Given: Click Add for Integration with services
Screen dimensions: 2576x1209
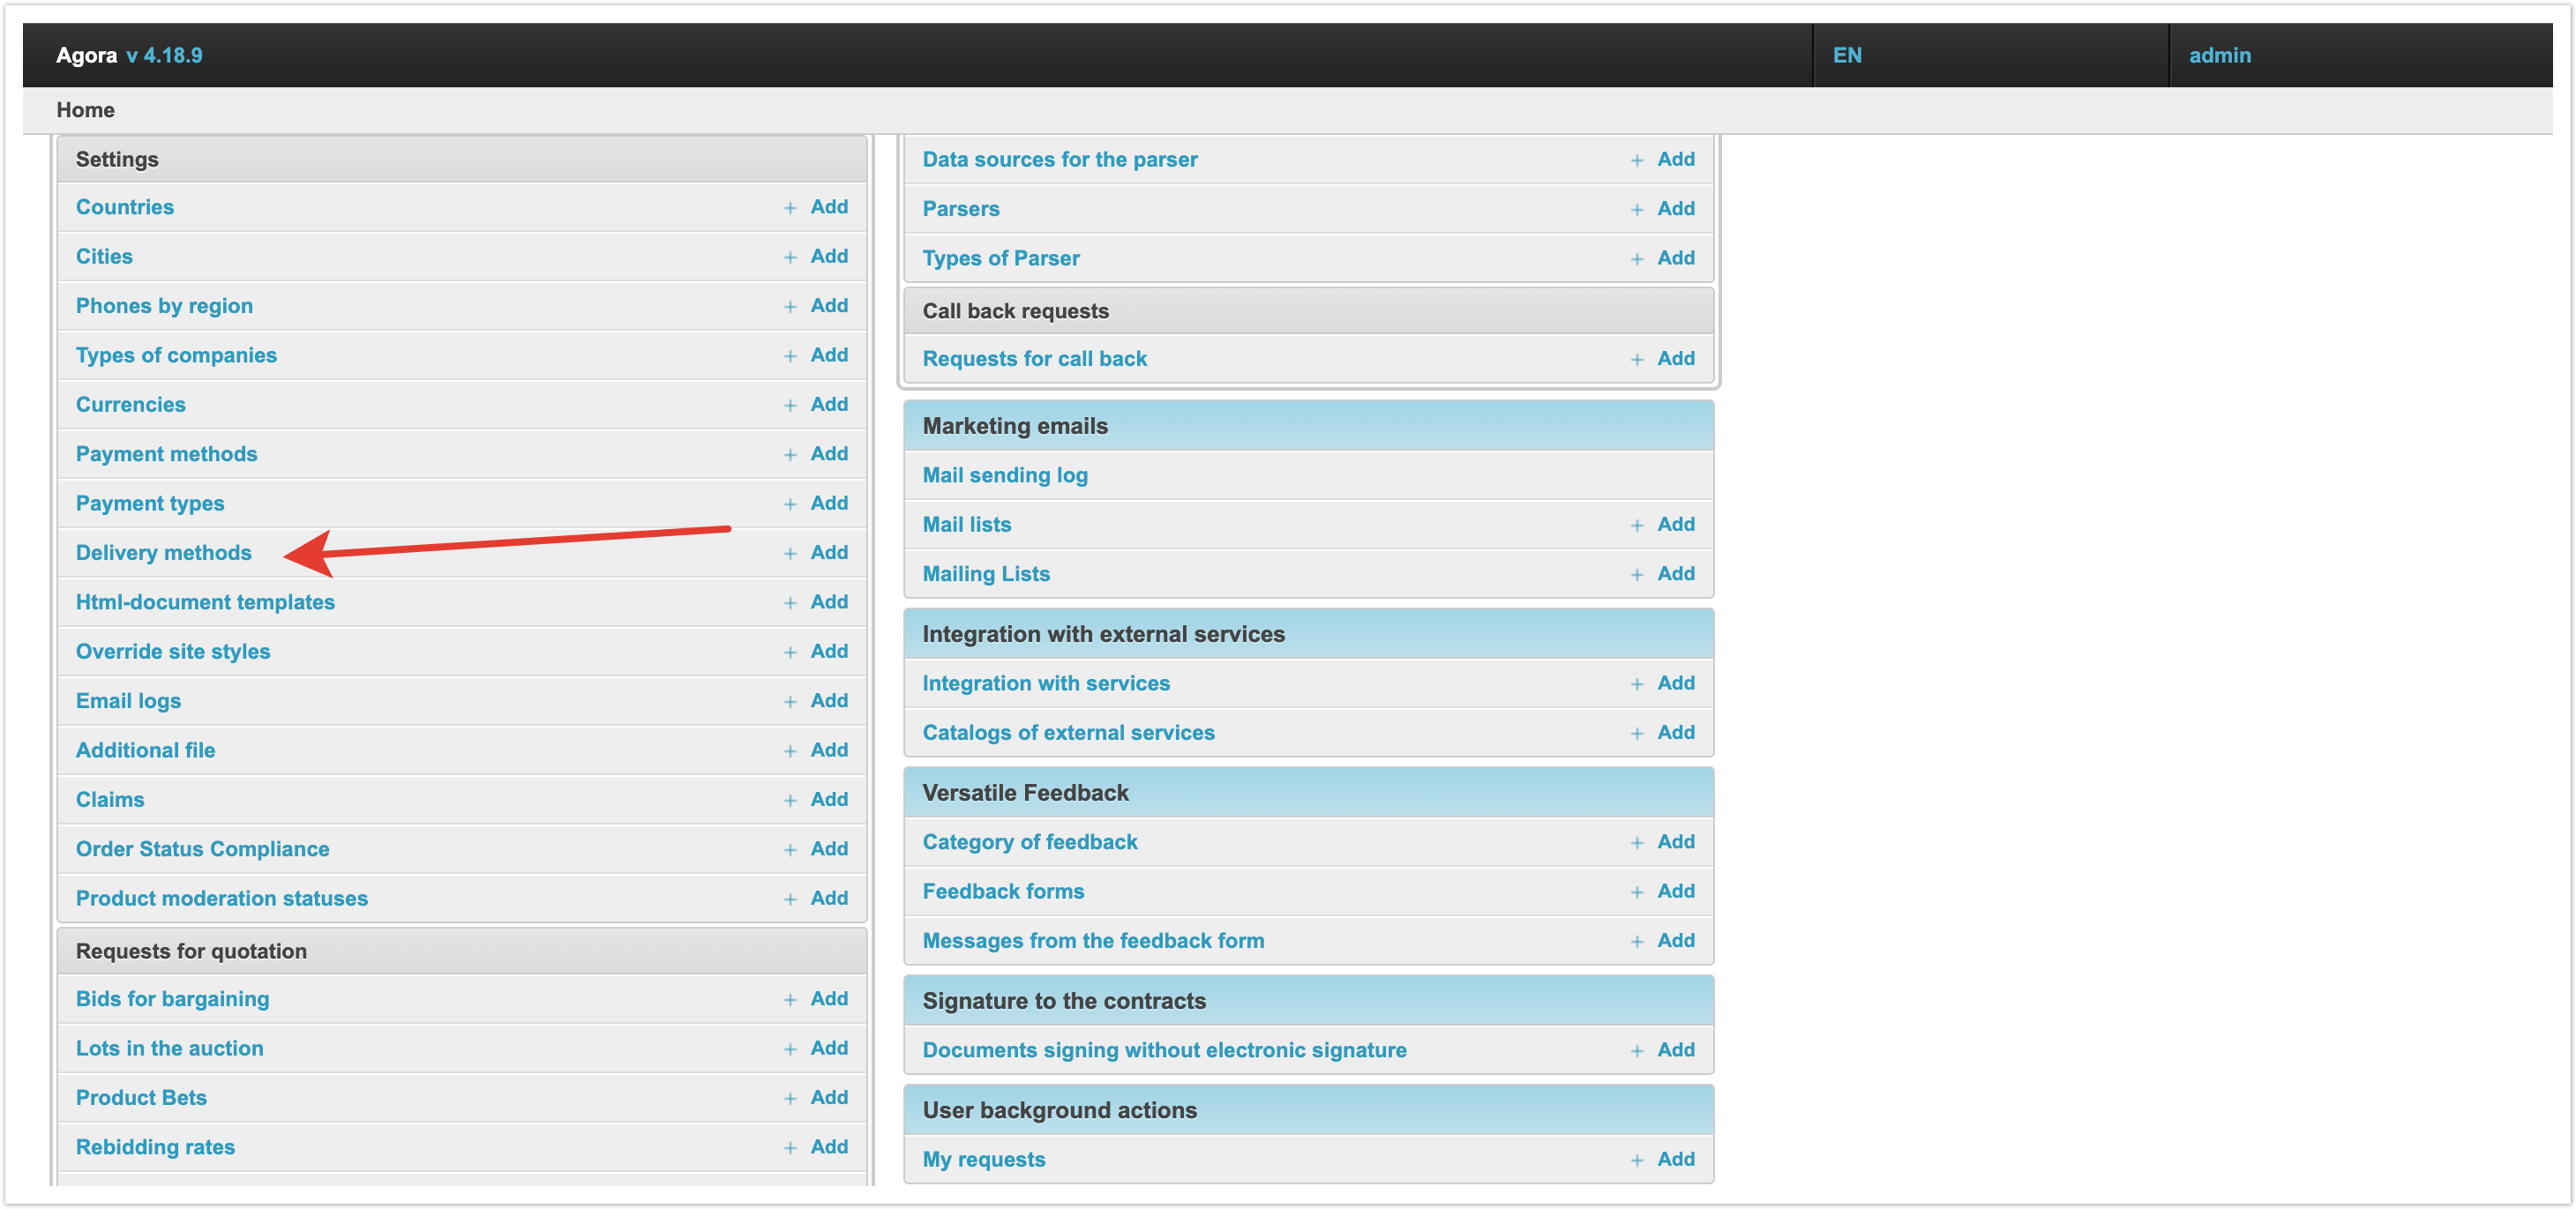Looking at the screenshot, I should click(x=1675, y=683).
